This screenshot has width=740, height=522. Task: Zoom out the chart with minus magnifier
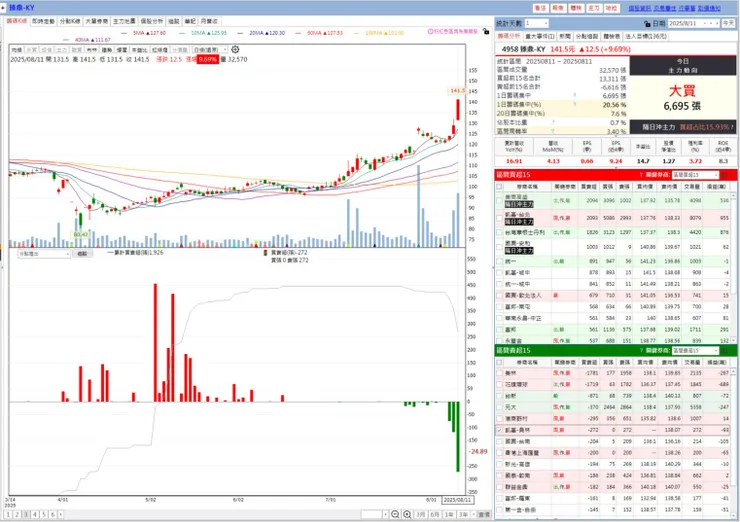pos(395,514)
